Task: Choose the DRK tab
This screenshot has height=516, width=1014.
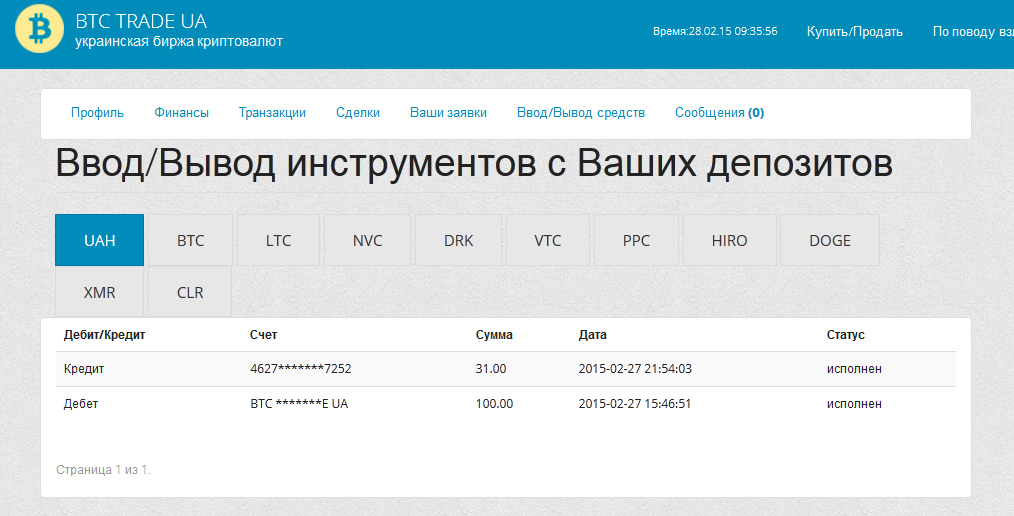Action: [x=458, y=241]
